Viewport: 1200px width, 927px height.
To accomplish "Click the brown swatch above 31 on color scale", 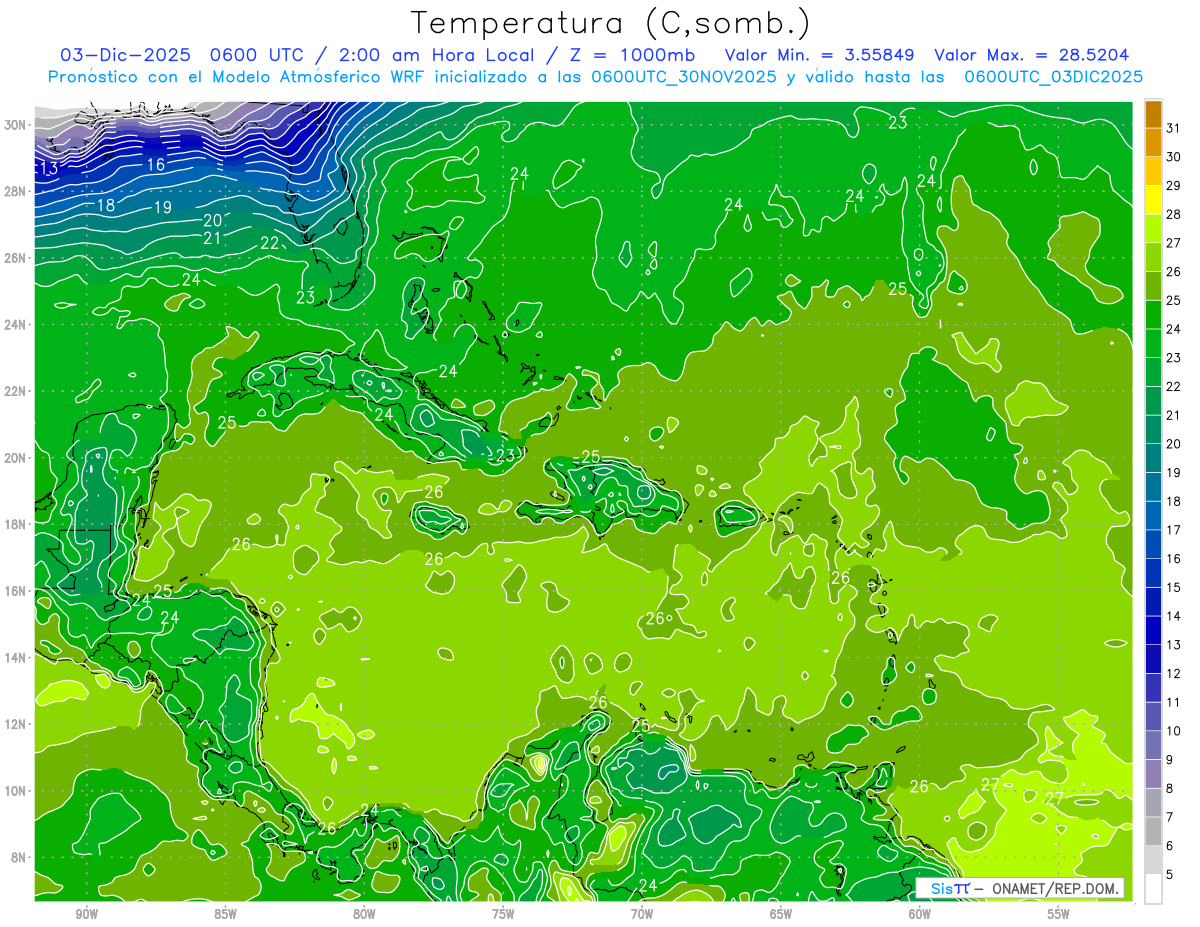I will [x=1153, y=114].
